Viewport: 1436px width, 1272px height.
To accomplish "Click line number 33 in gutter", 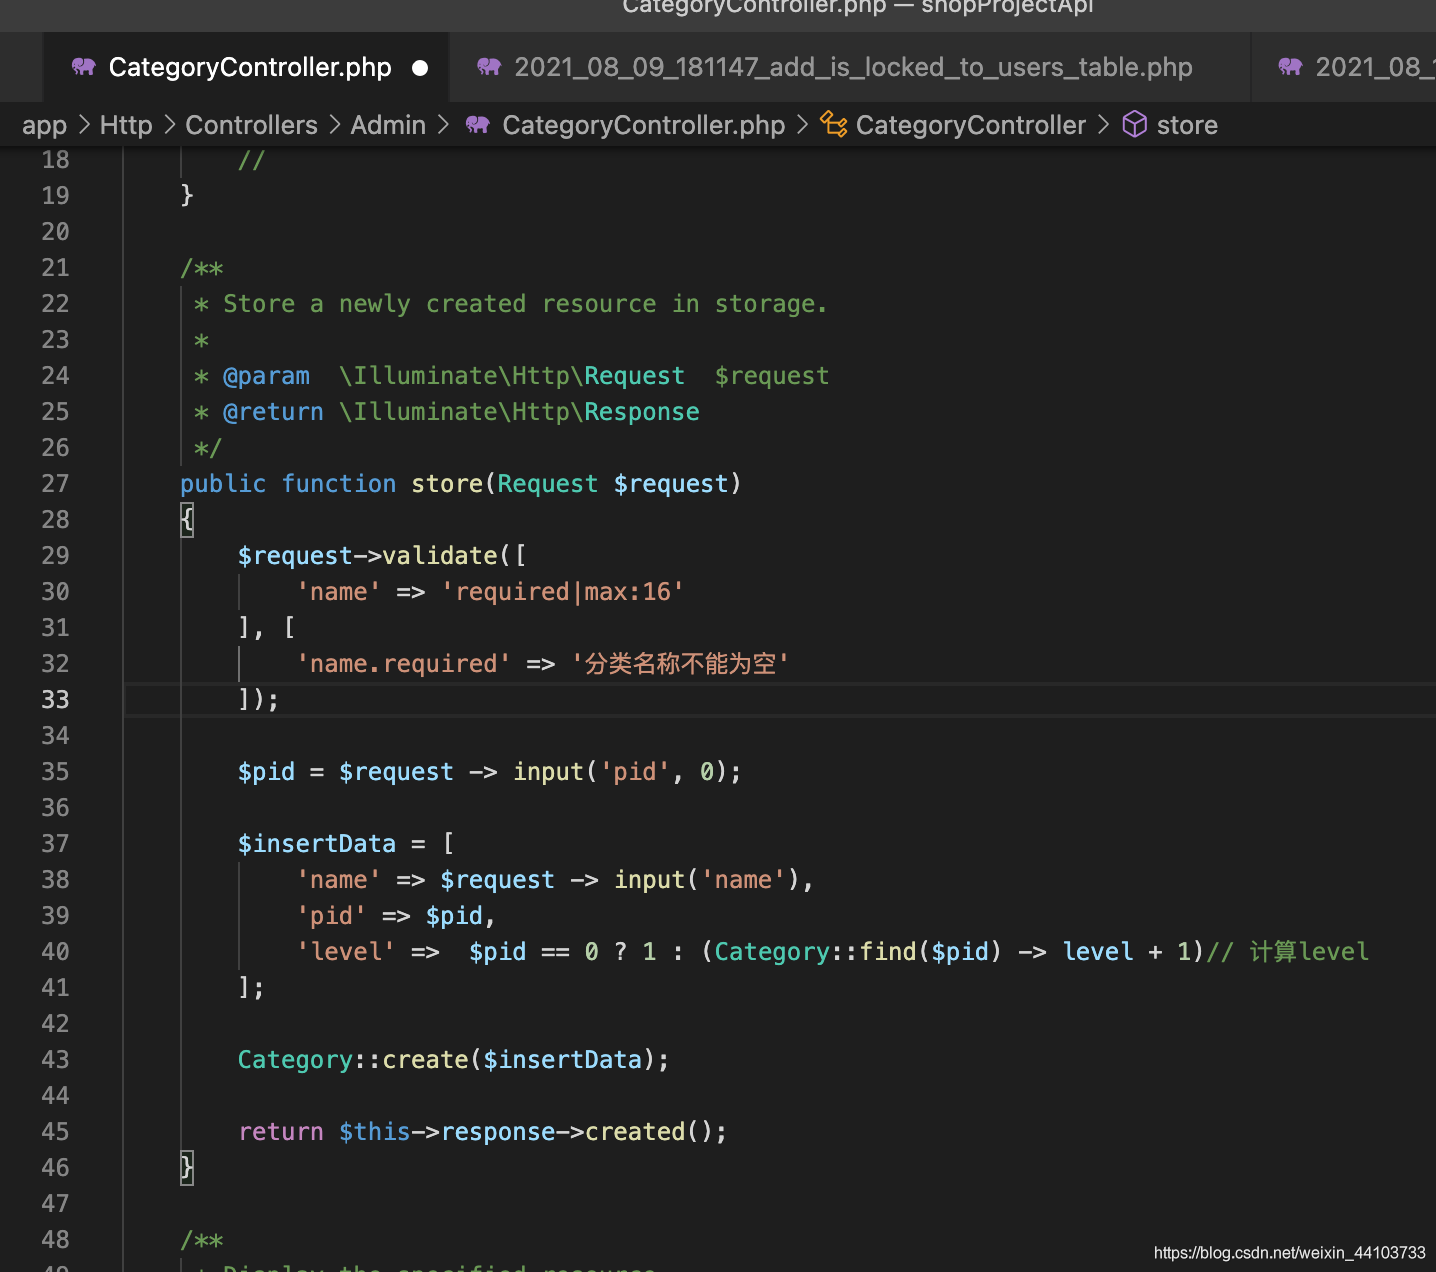I will tap(55, 700).
